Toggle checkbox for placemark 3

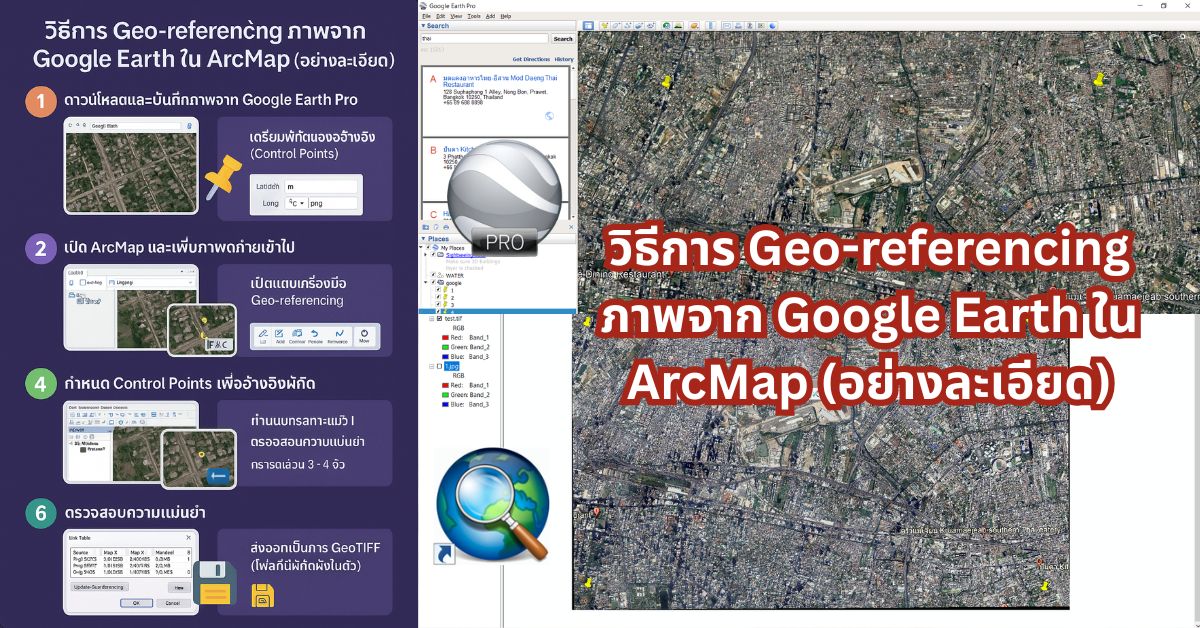click(438, 305)
